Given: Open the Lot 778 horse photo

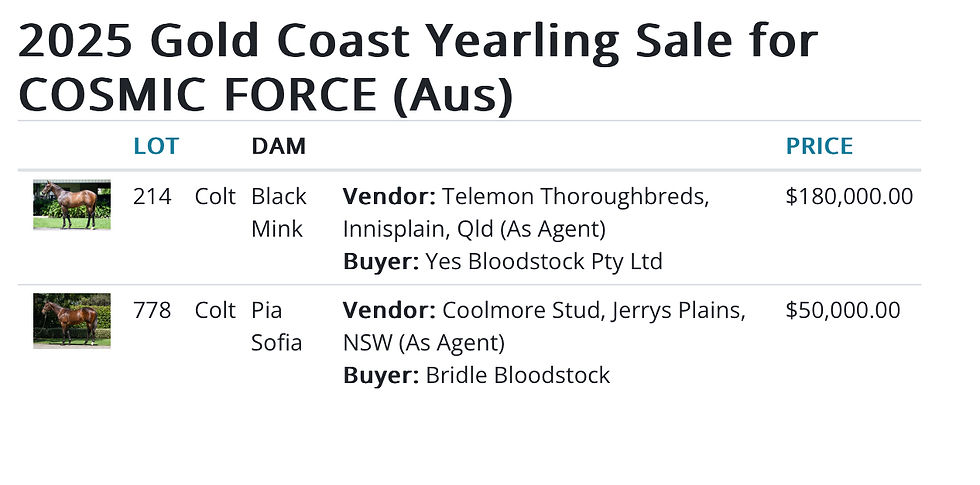Looking at the screenshot, I should [x=72, y=320].
